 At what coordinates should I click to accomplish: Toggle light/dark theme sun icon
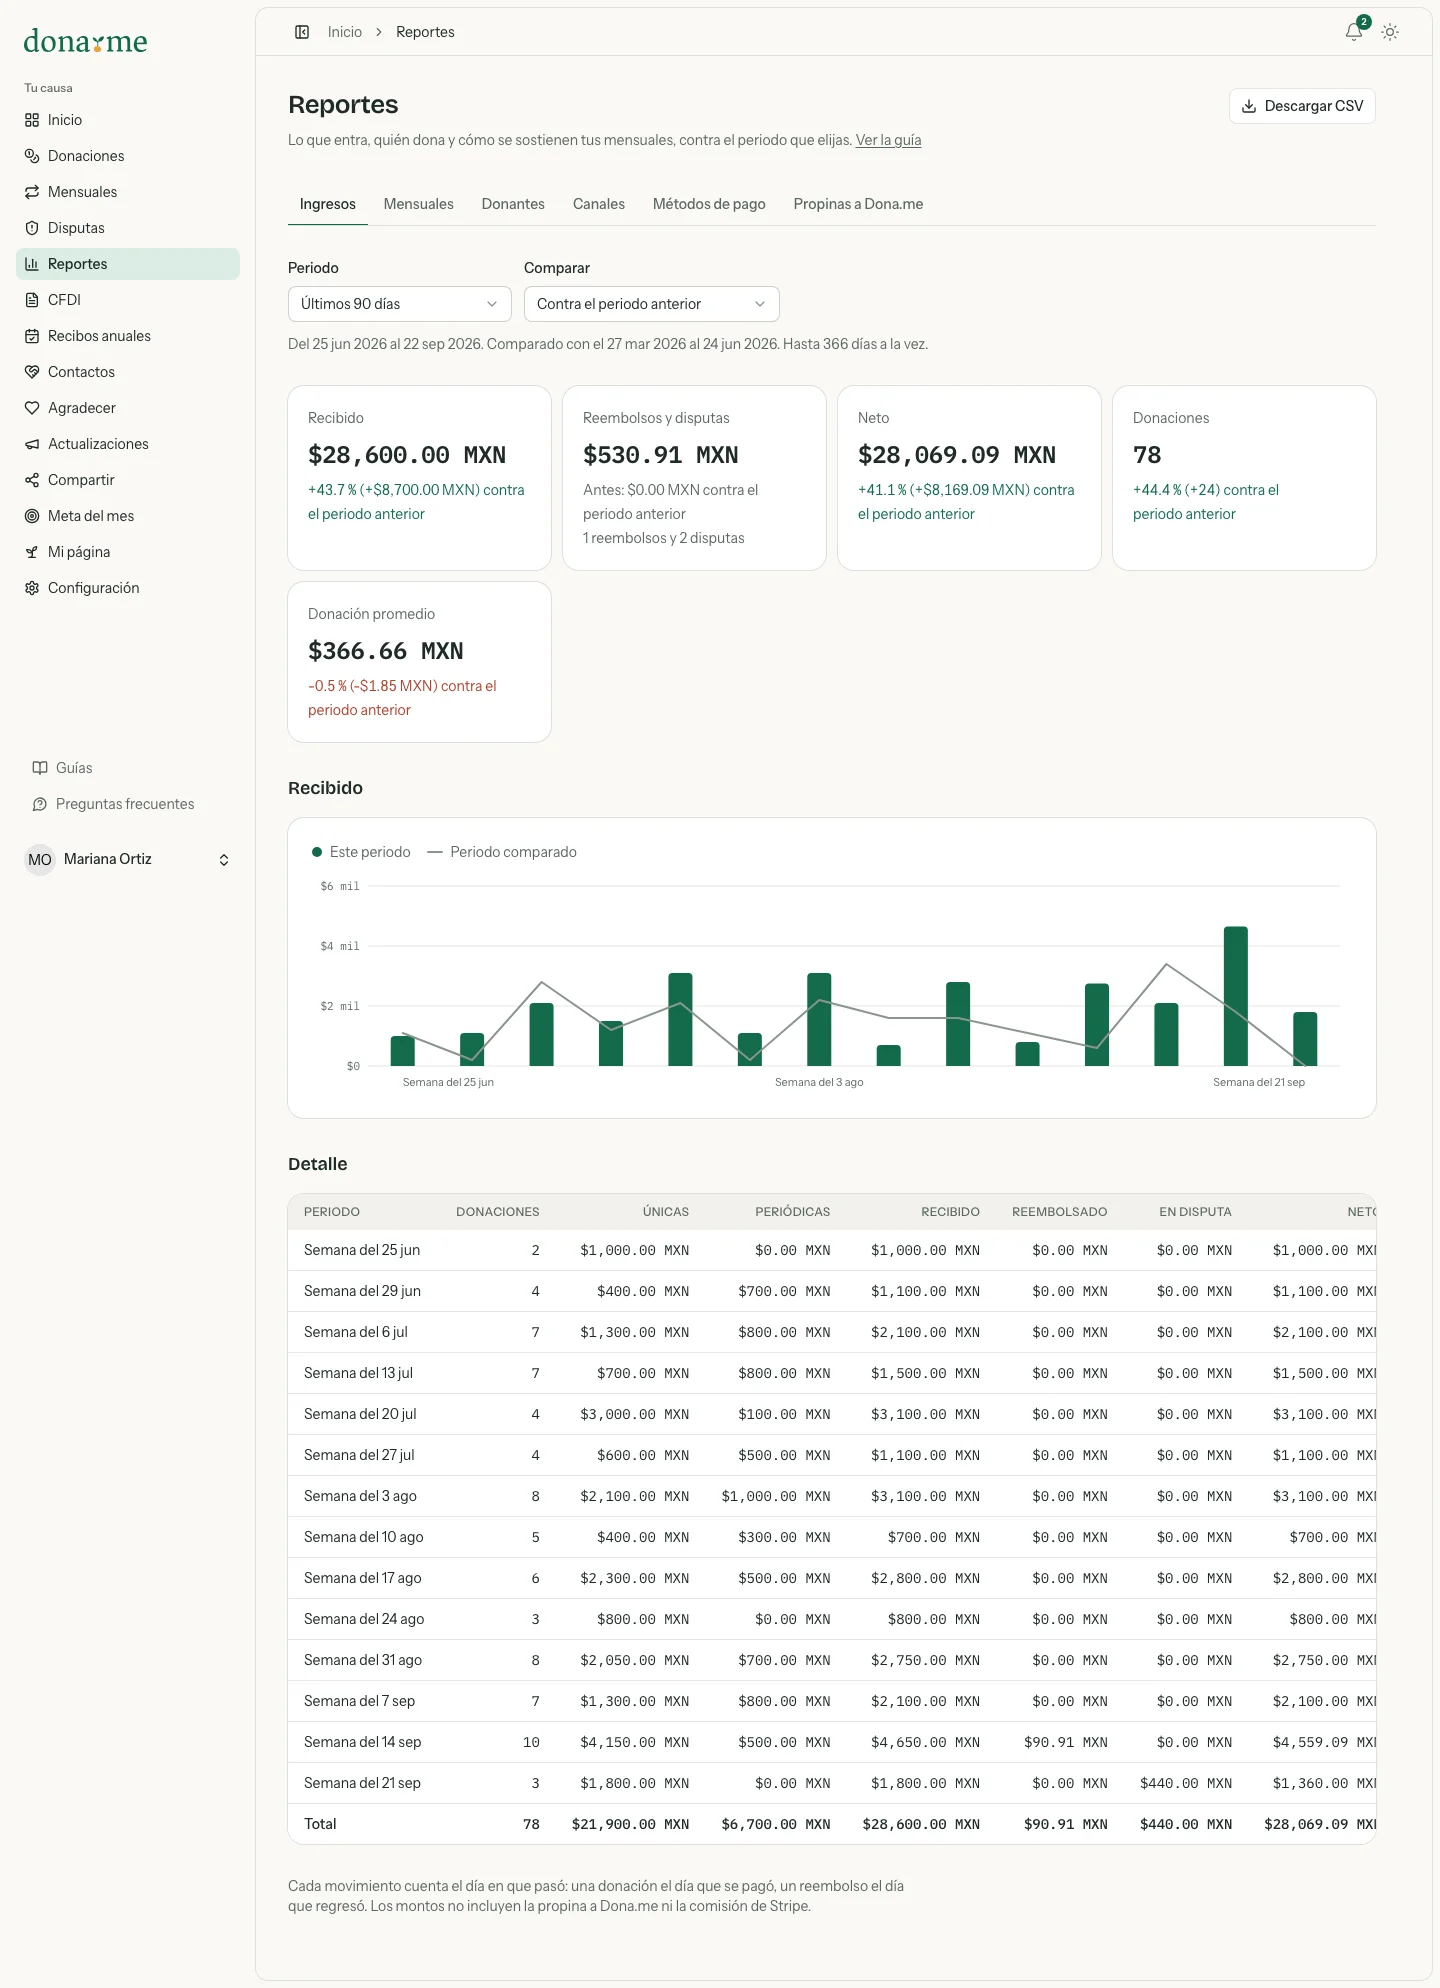pos(1390,32)
